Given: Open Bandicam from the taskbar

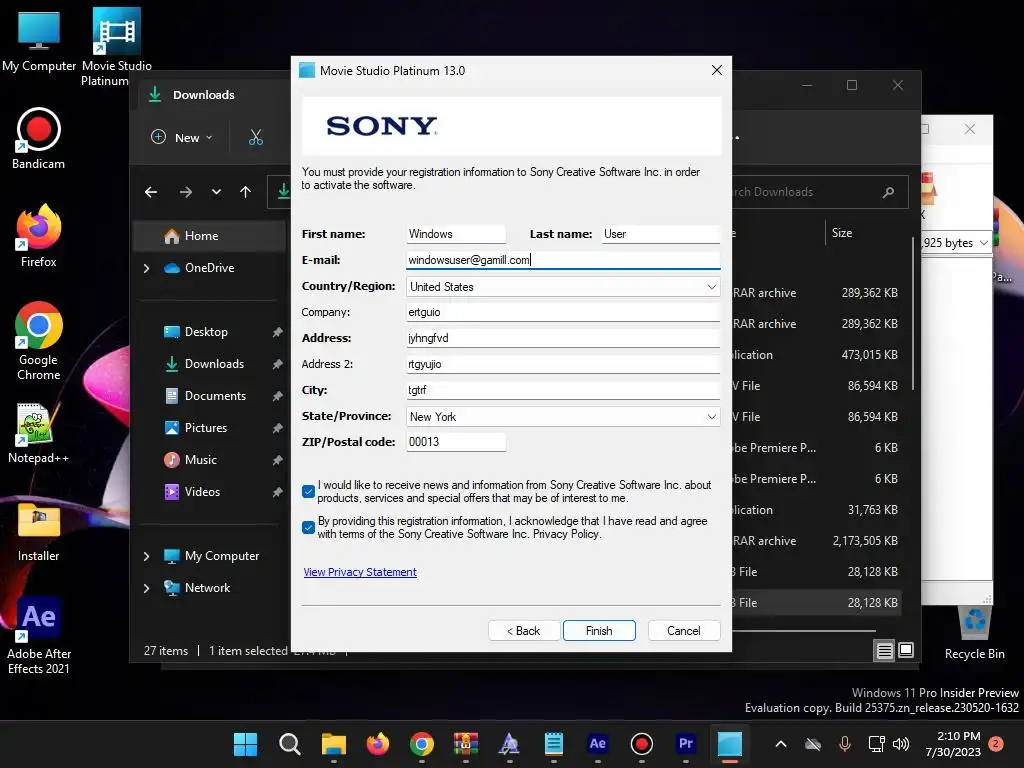Looking at the screenshot, I should (641, 744).
